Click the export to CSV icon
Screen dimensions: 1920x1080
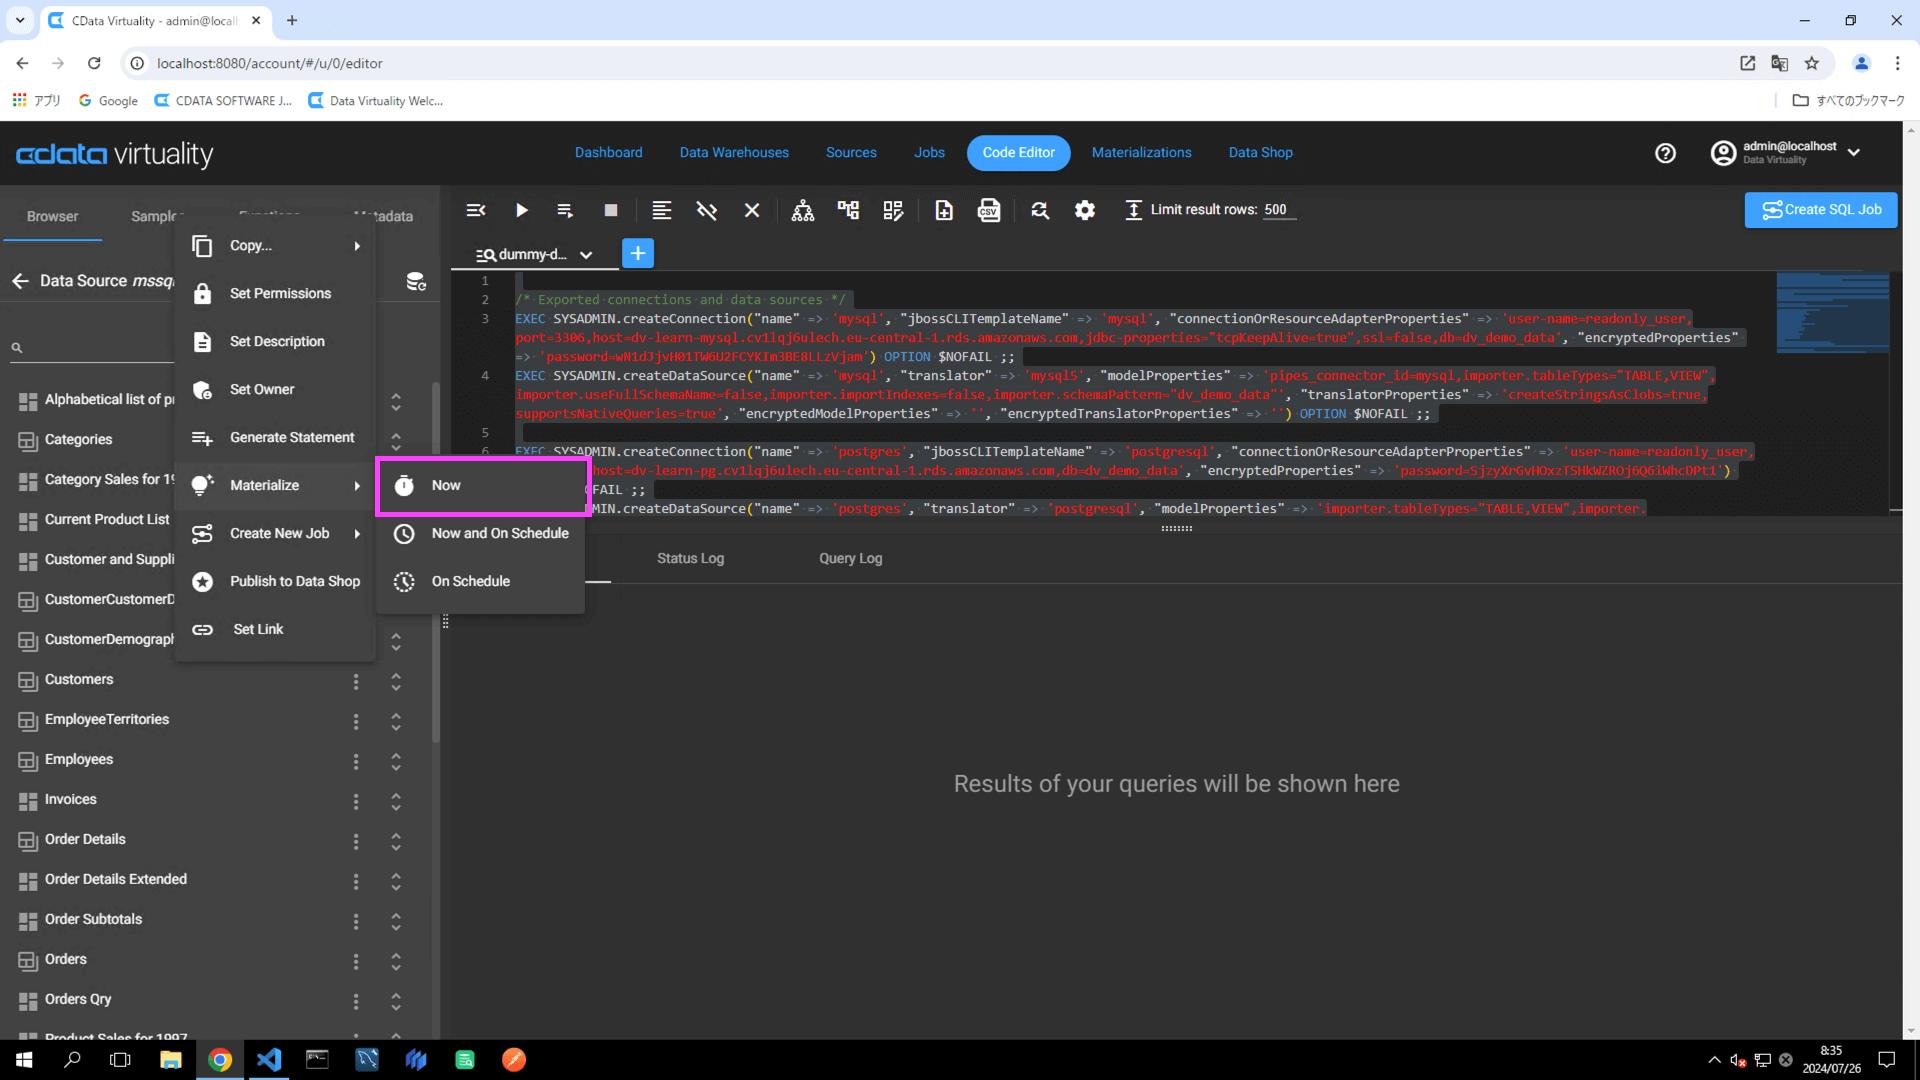988,210
